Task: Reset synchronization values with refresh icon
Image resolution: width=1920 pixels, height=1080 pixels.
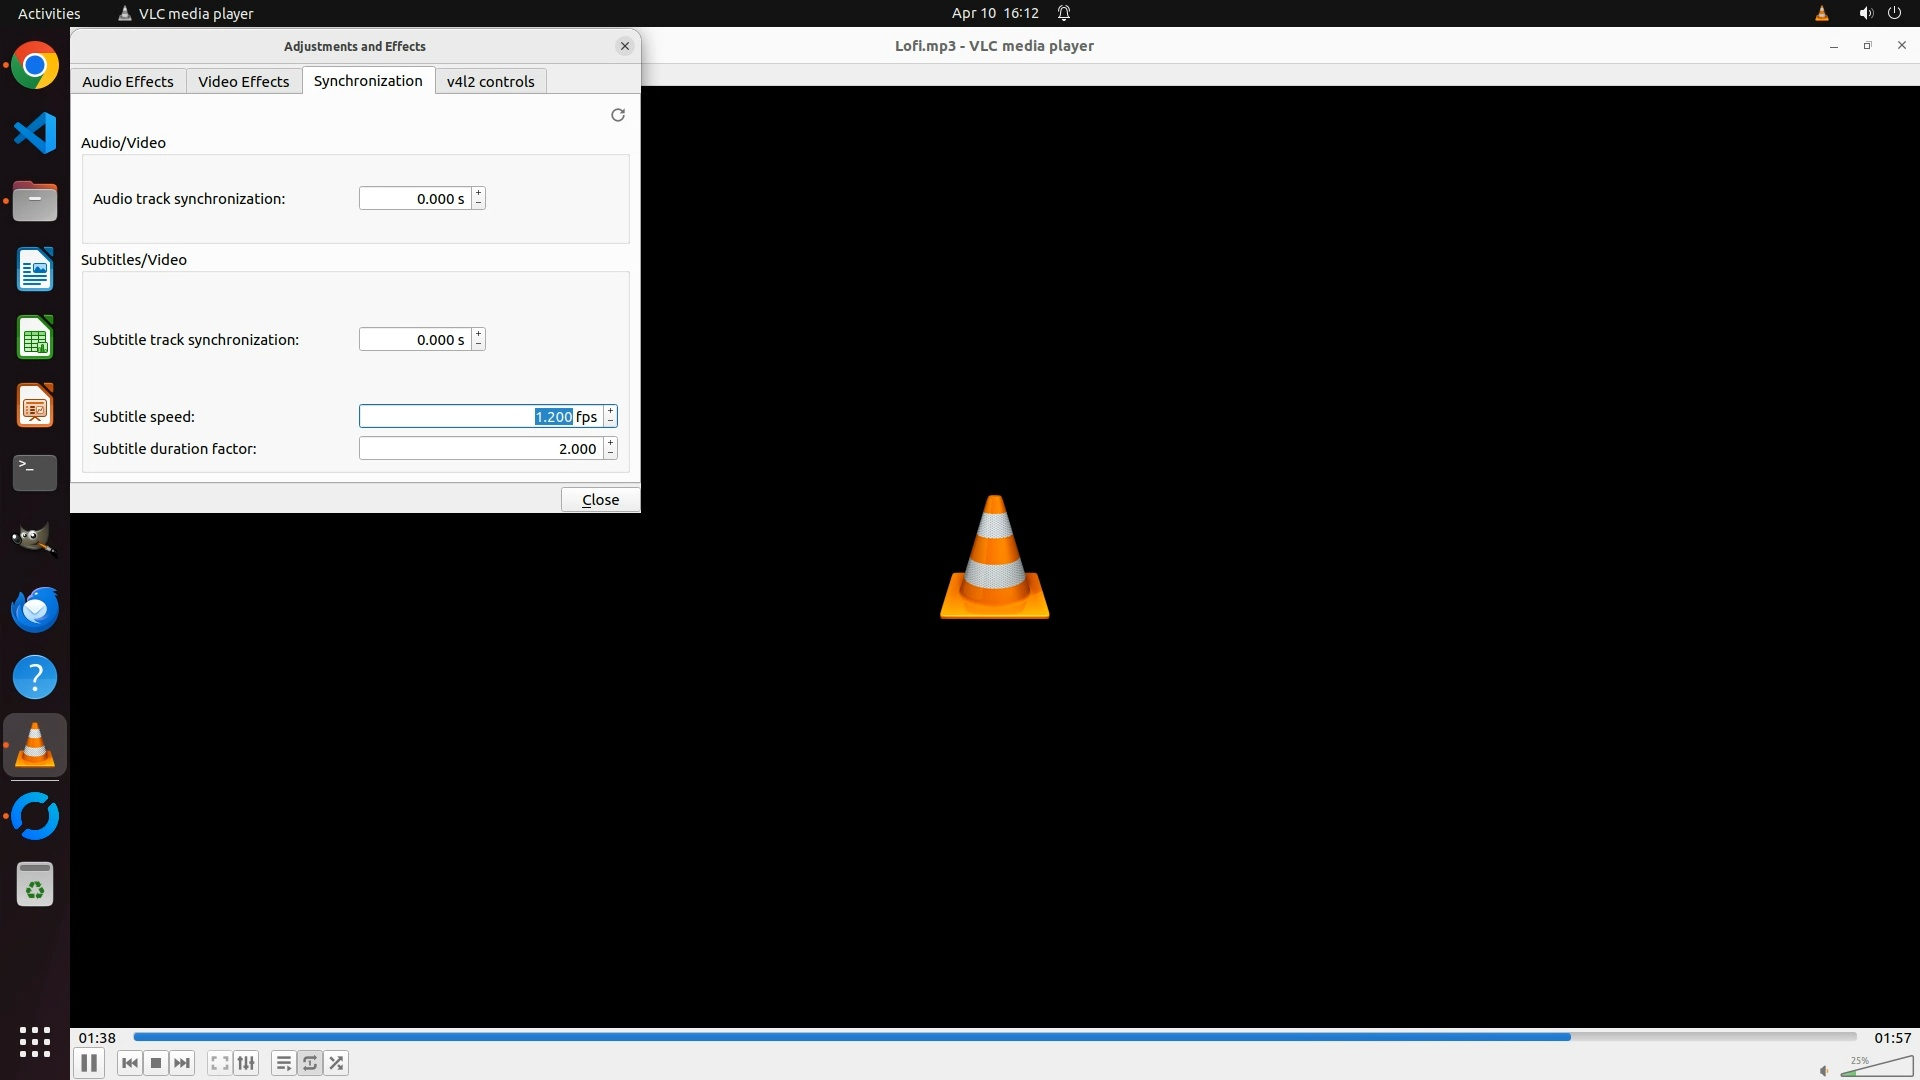Action: coord(618,115)
